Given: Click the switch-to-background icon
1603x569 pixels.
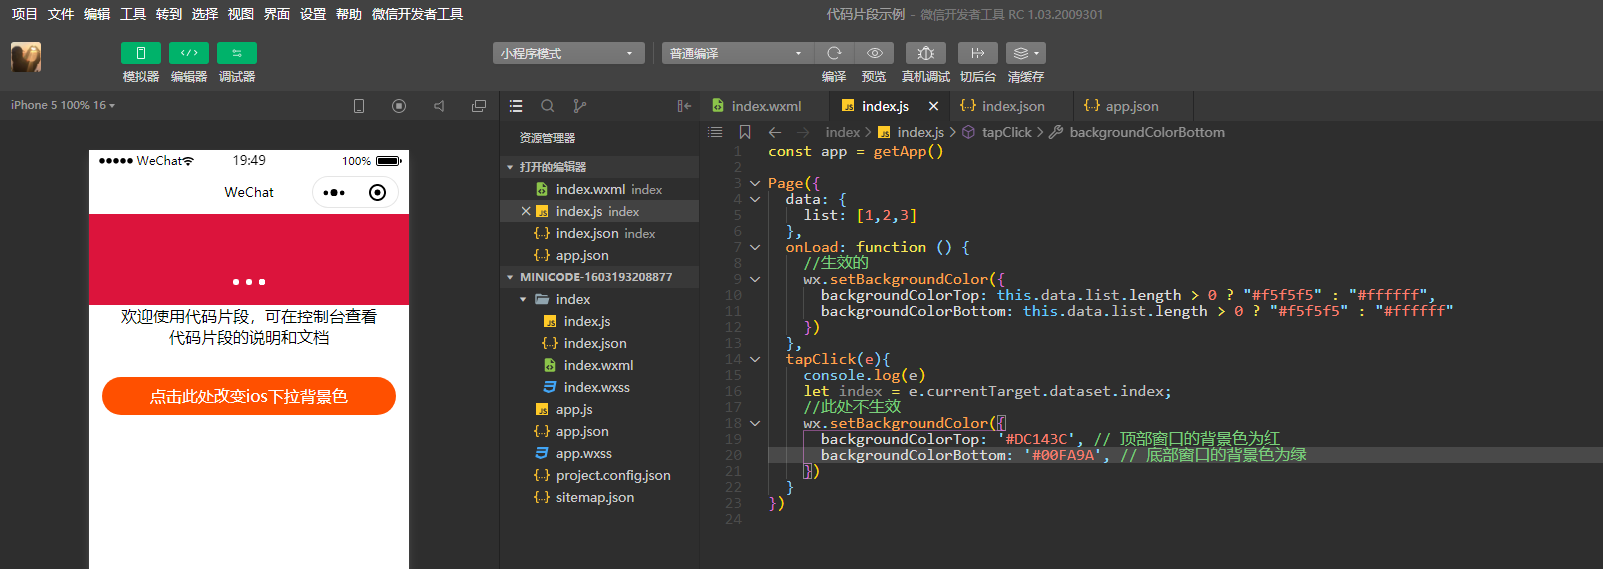Looking at the screenshot, I should pyautogui.click(x=978, y=53).
